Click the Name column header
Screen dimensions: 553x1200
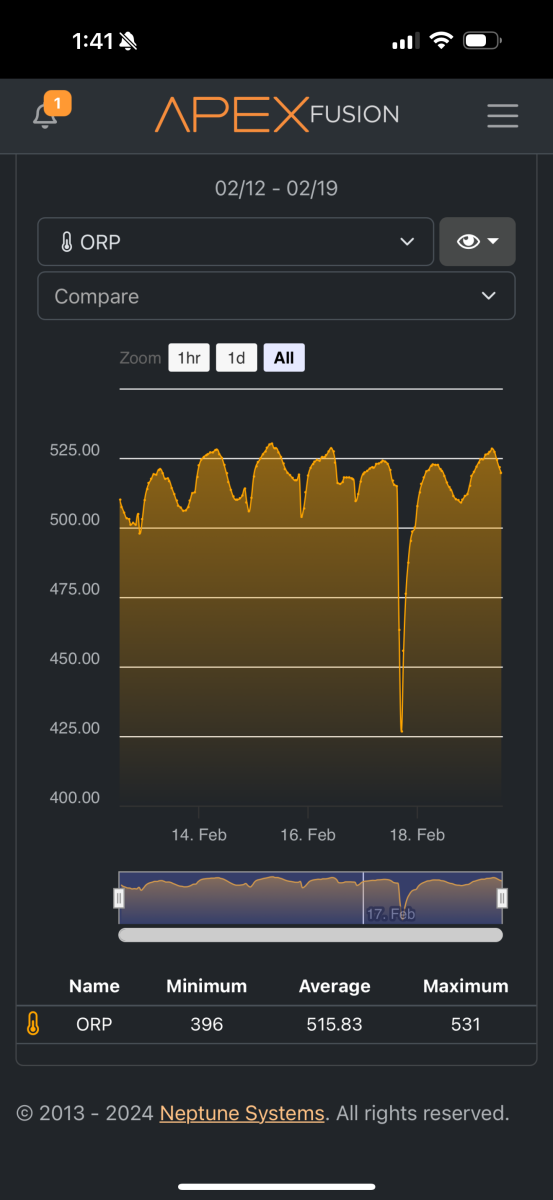[x=94, y=986]
